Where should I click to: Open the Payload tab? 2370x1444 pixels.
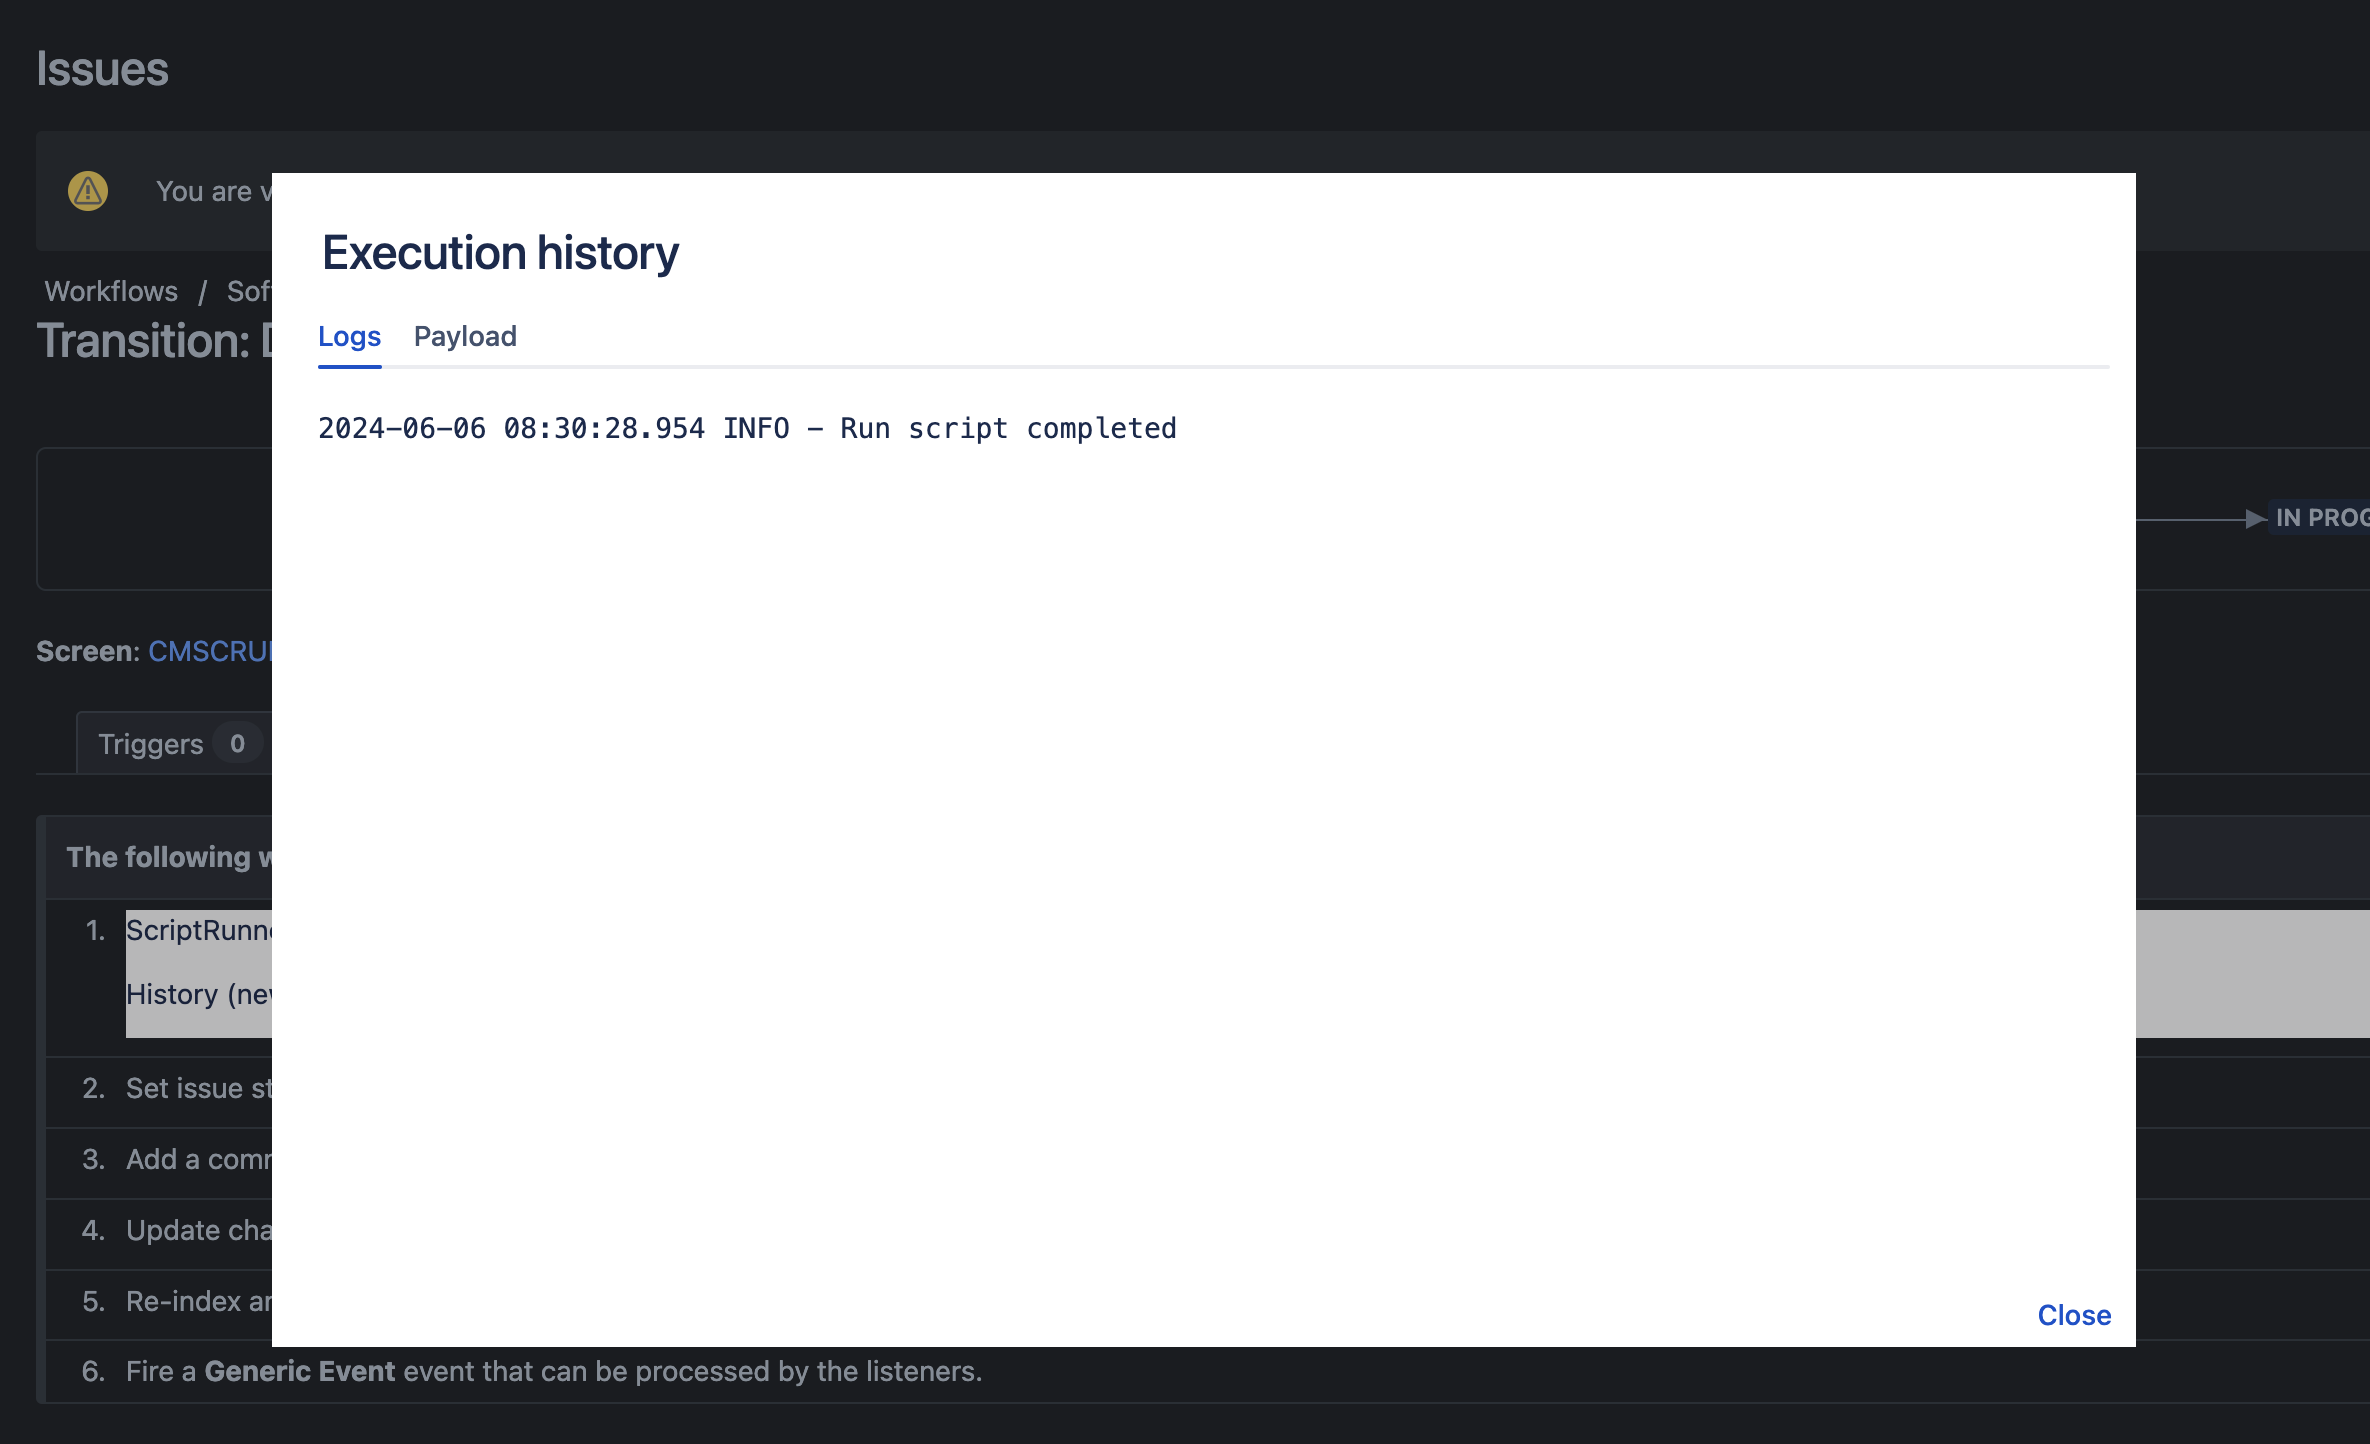465,337
